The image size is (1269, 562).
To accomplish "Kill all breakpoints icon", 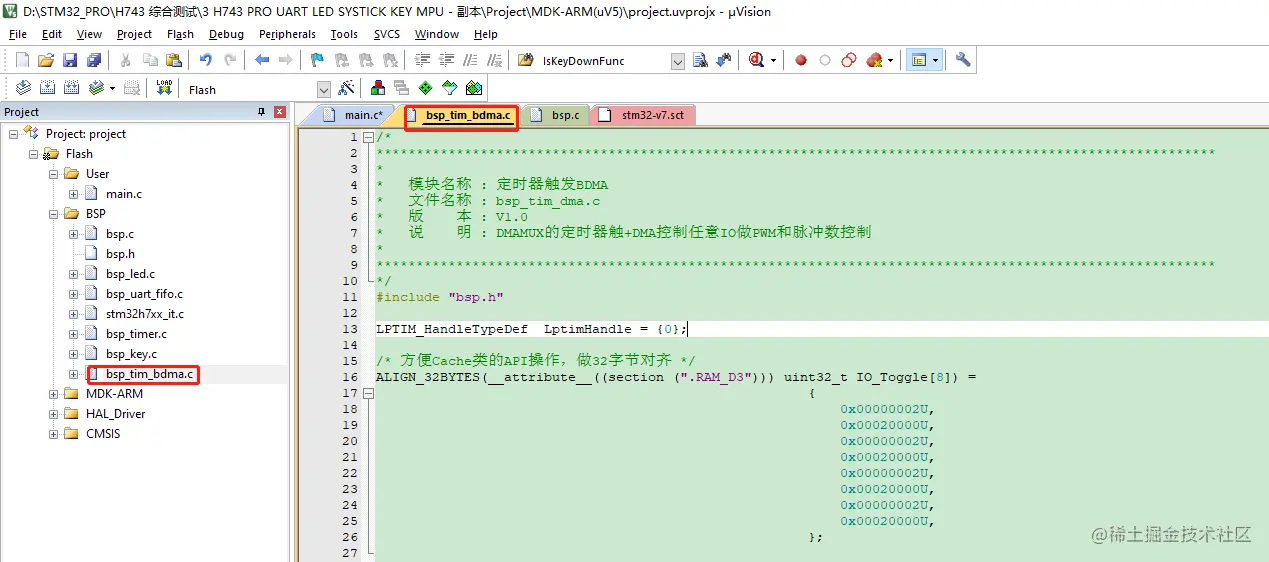I will click(874, 60).
